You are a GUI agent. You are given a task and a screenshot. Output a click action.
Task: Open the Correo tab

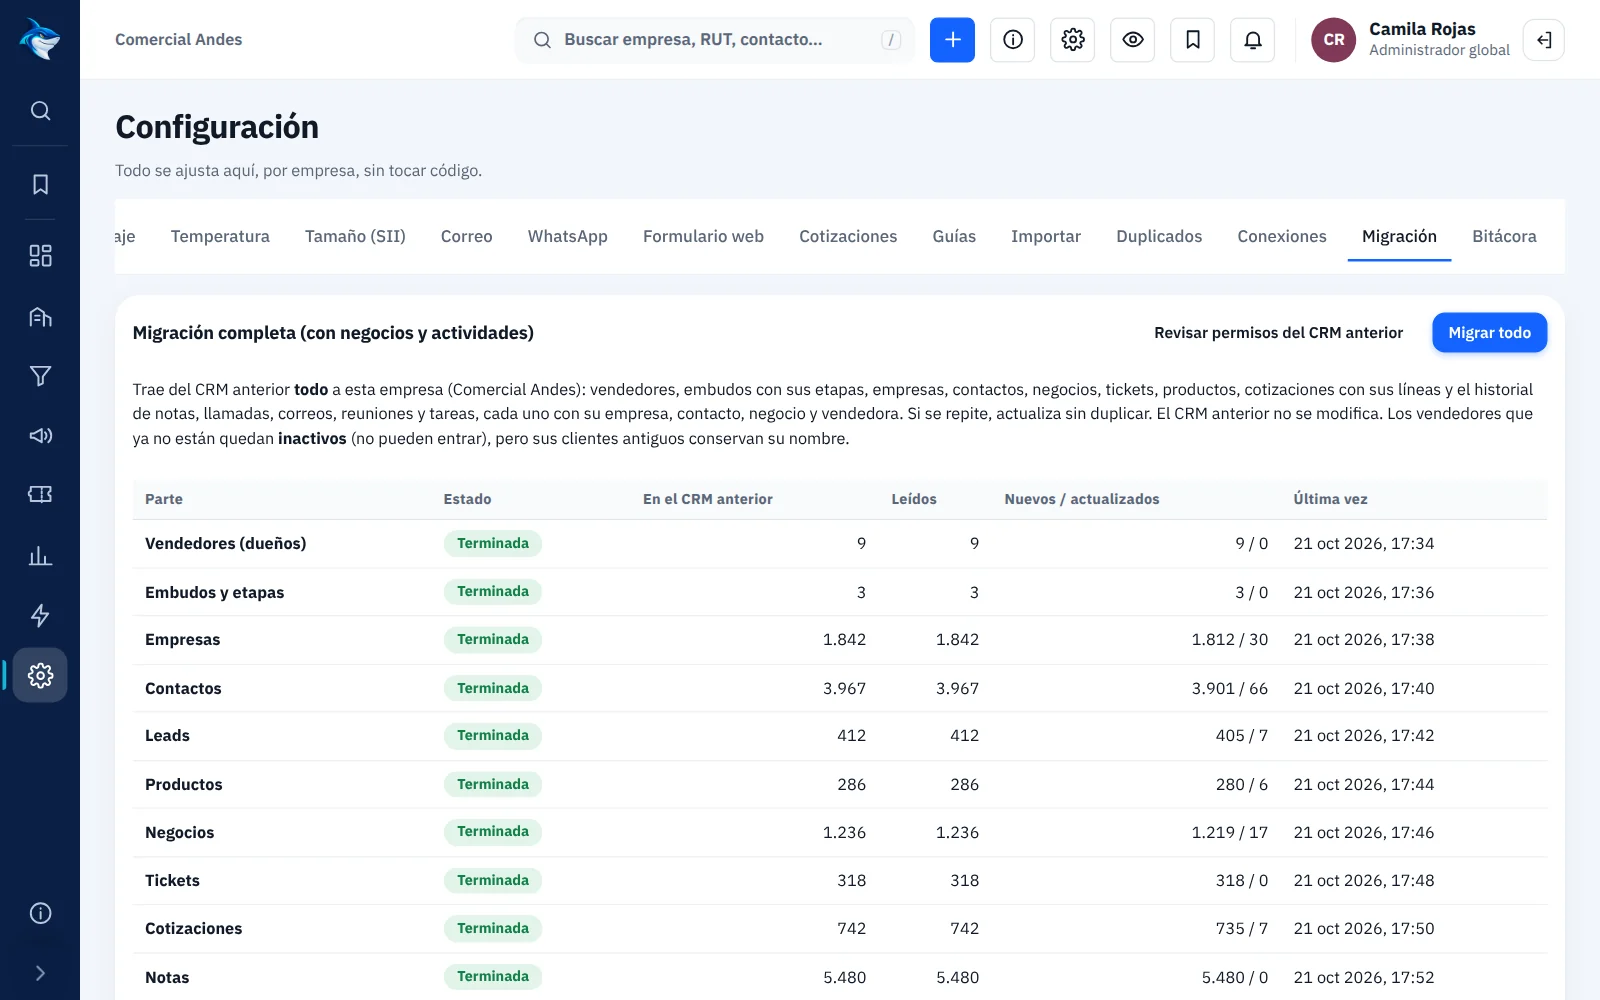(x=466, y=237)
